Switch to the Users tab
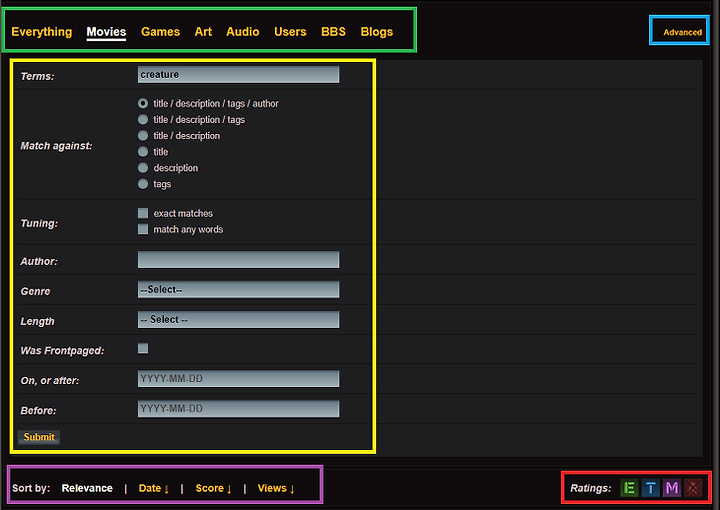Viewport: 720px width, 510px height. click(x=290, y=32)
